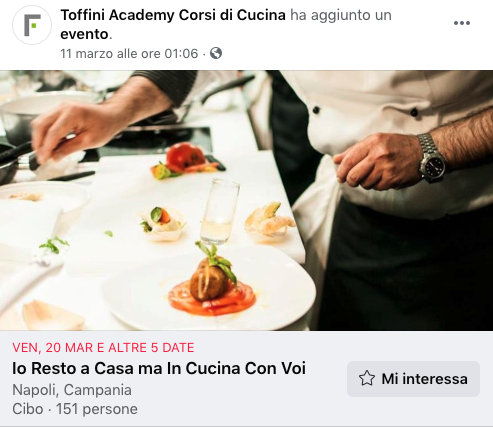Click the 'Cibo' event category
This screenshot has height=427, width=493.
(28, 409)
